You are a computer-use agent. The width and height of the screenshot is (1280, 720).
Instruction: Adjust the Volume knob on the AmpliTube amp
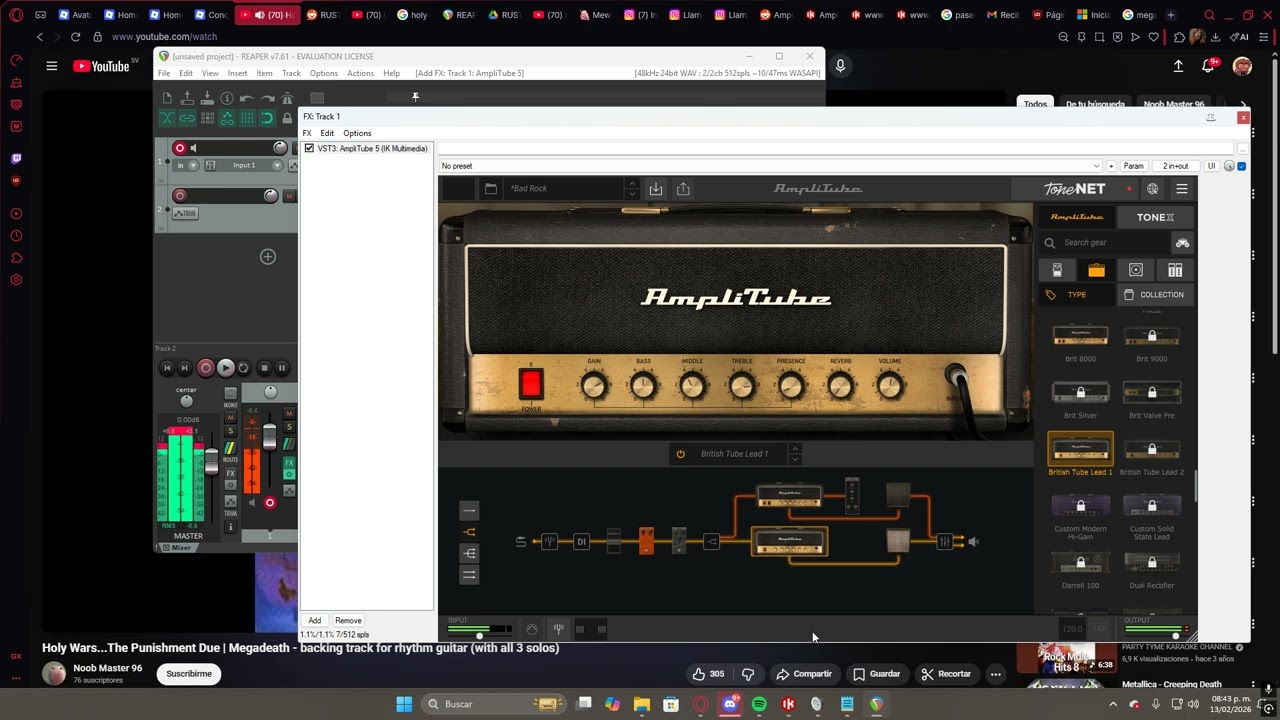[889, 386]
